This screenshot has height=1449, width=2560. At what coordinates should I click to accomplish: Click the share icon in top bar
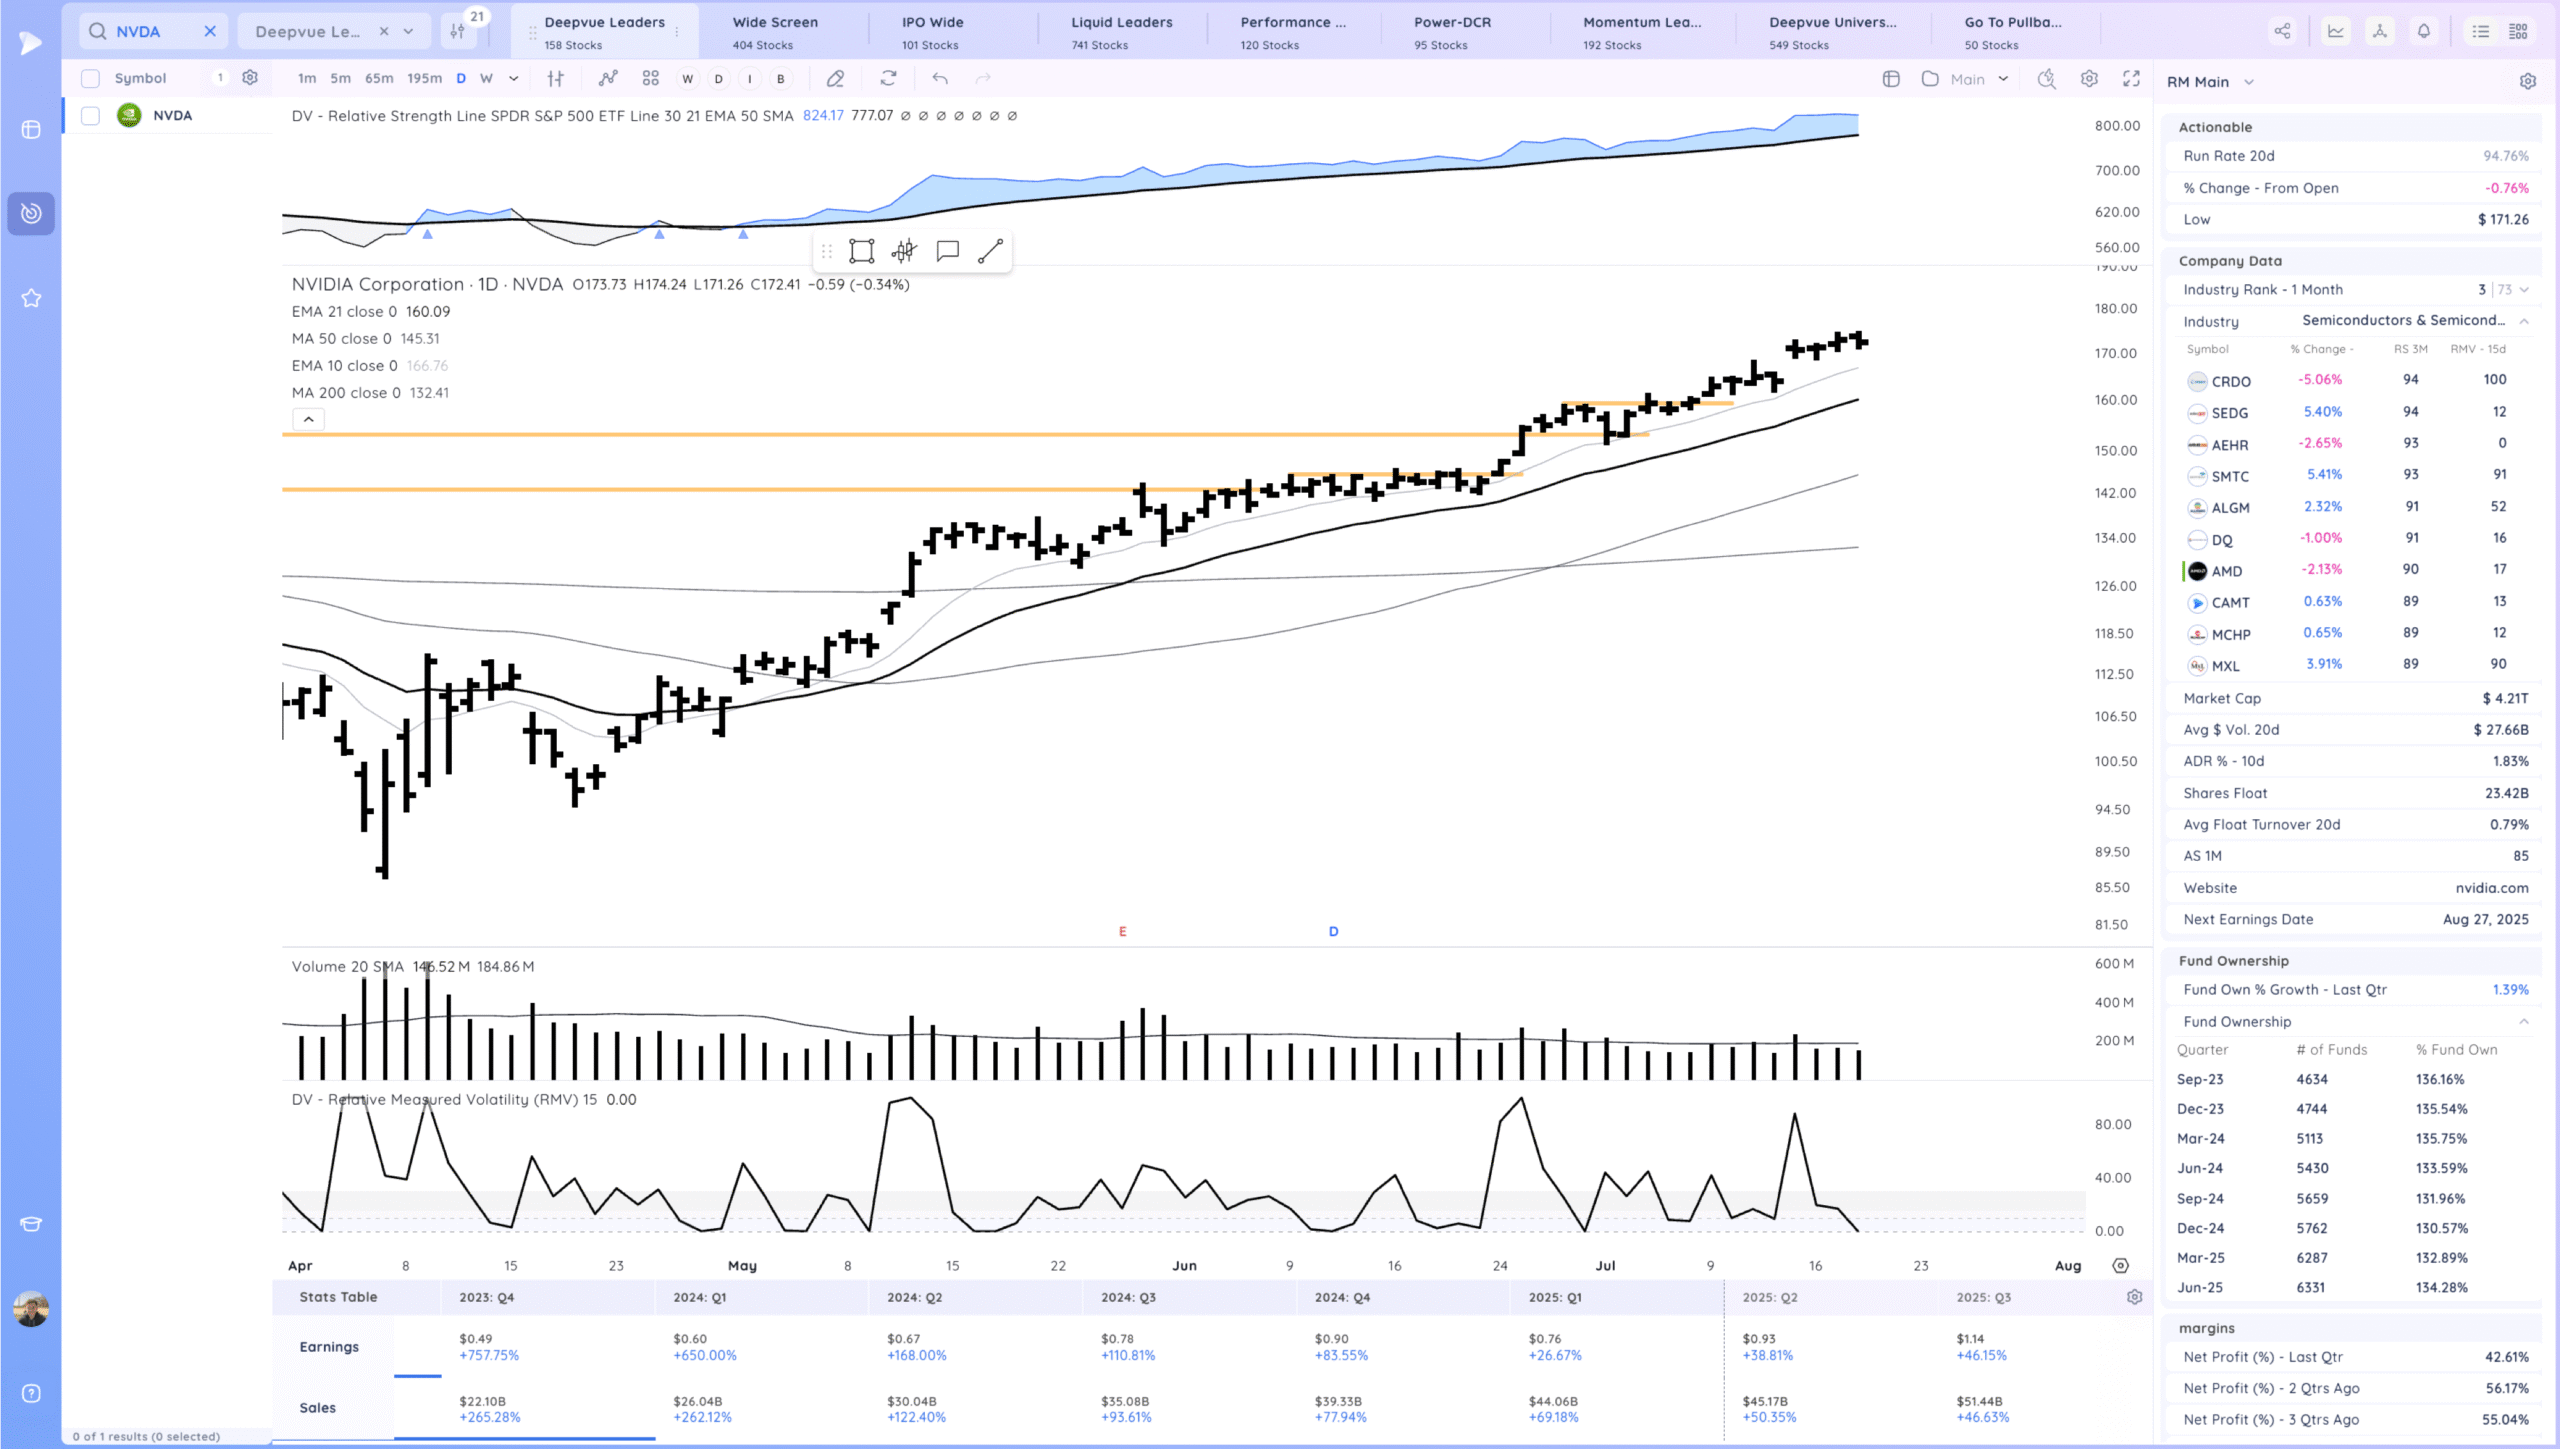(x=2282, y=31)
